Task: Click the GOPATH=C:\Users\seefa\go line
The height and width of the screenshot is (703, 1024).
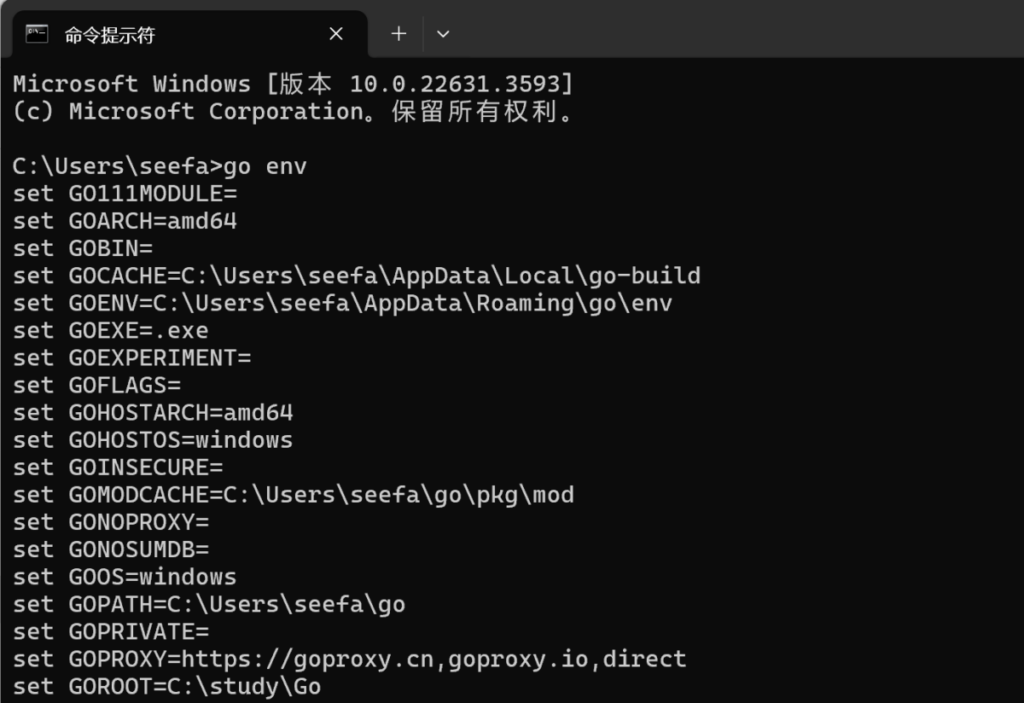Action: (209, 605)
